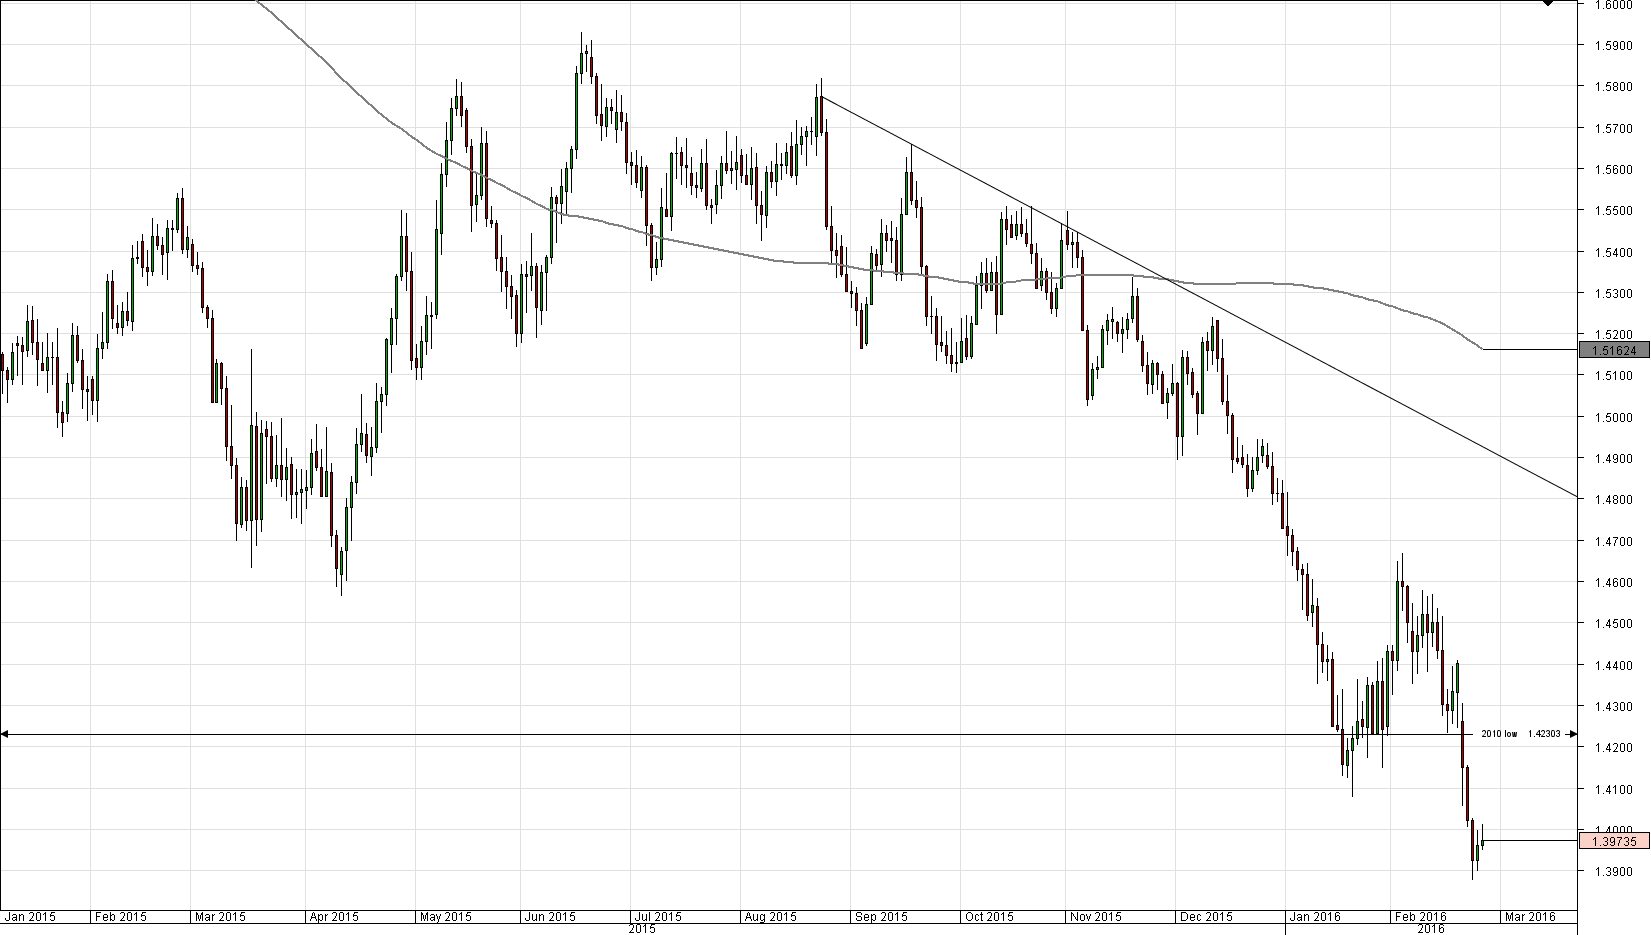The image size is (1651, 935).
Task: Click the 1.42303 level value label
Action: point(1544,734)
